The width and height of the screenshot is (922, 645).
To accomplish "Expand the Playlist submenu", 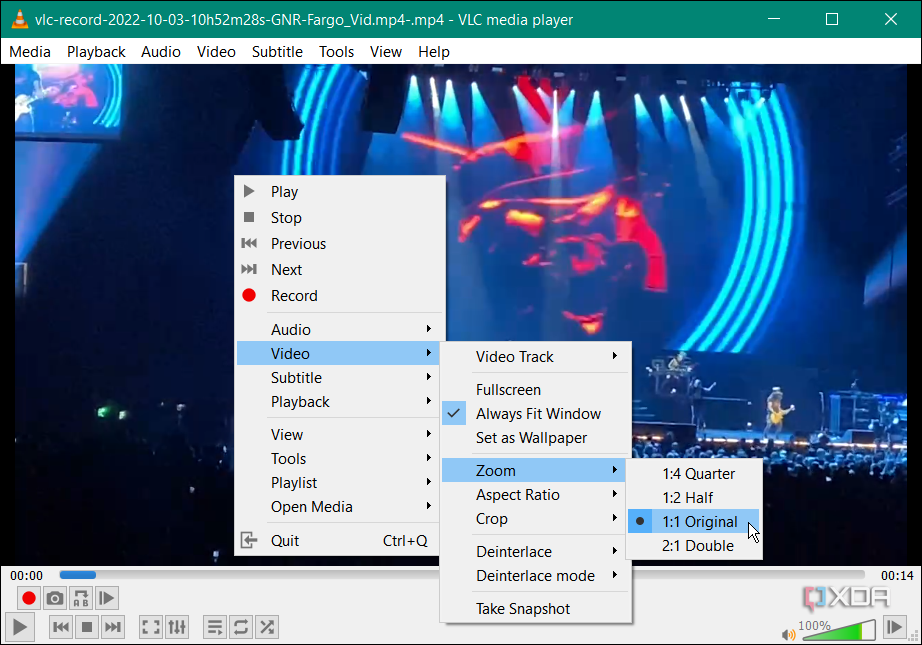I will click(x=339, y=483).
